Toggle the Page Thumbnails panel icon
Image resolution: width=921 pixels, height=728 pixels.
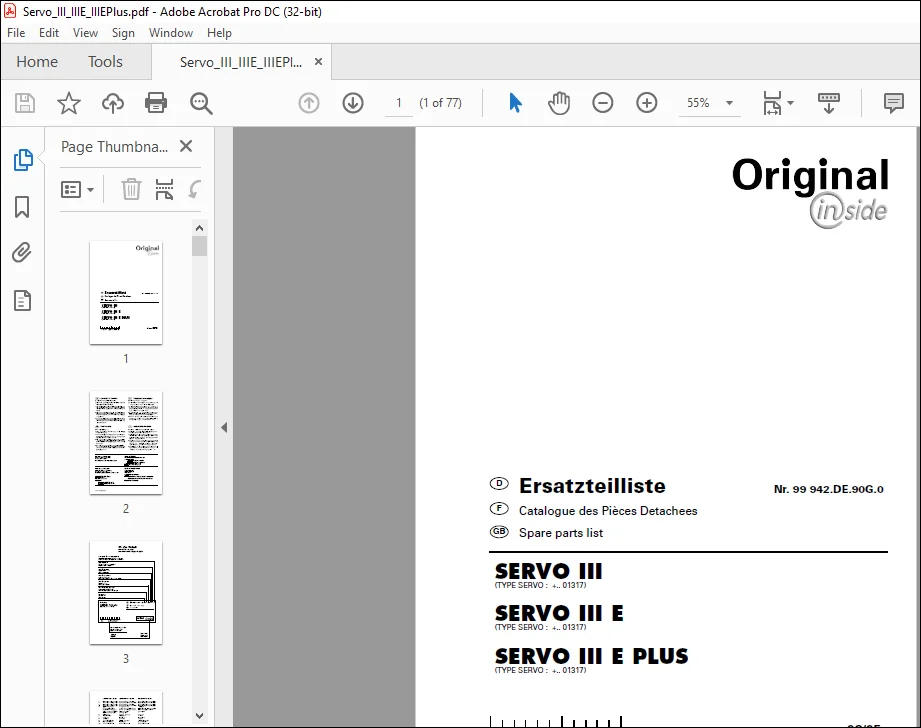(x=22, y=160)
